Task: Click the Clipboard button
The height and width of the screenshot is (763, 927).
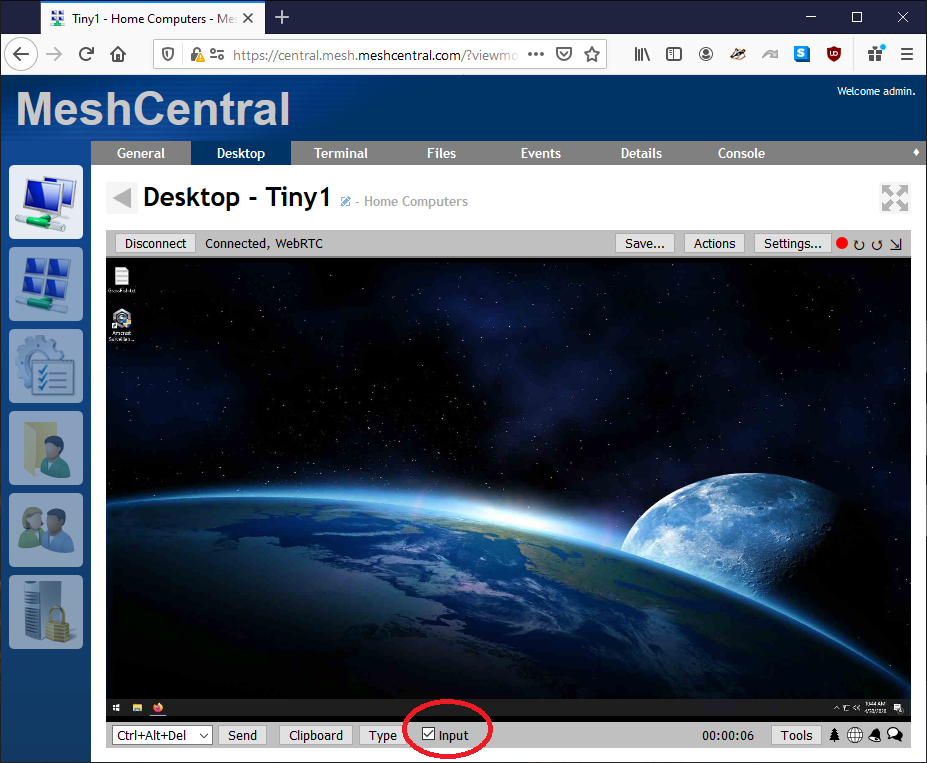Action: pos(316,735)
